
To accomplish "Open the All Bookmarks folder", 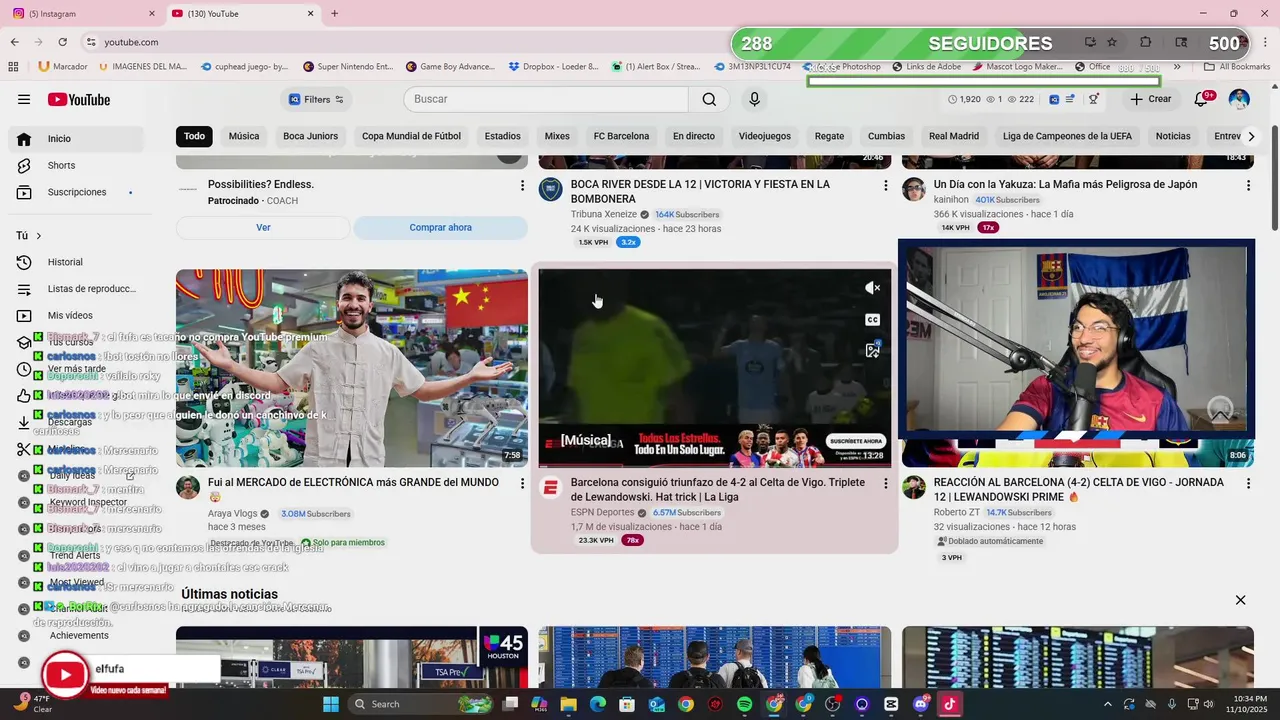I will tap(1238, 67).
